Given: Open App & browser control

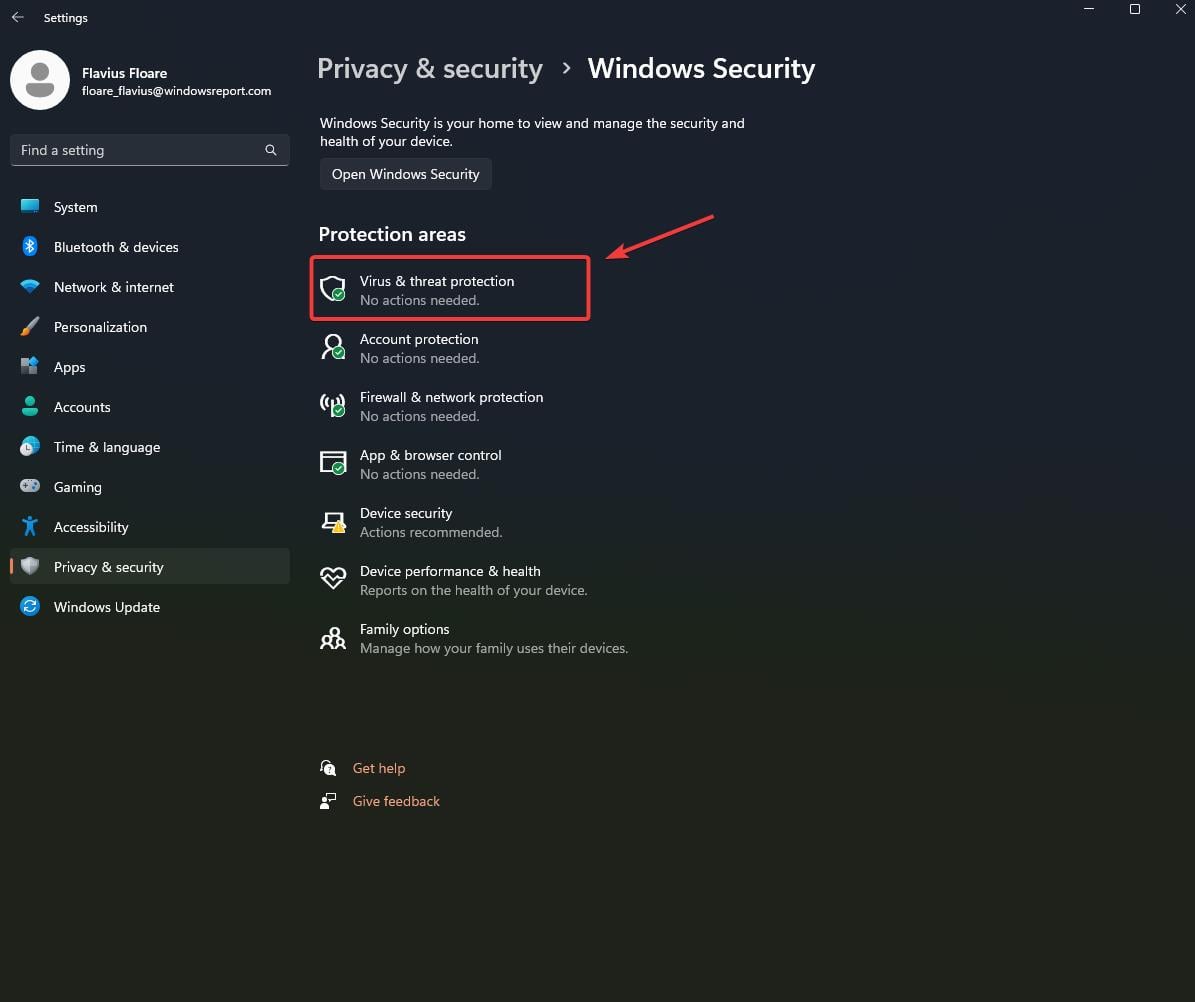Looking at the screenshot, I should coord(430,463).
